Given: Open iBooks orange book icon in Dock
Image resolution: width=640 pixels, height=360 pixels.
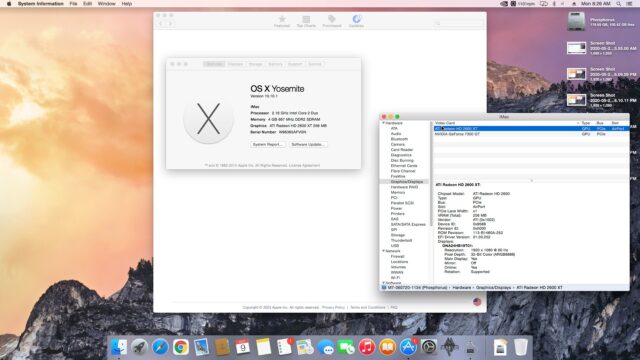Looking at the screenshot, I should 387,347.
